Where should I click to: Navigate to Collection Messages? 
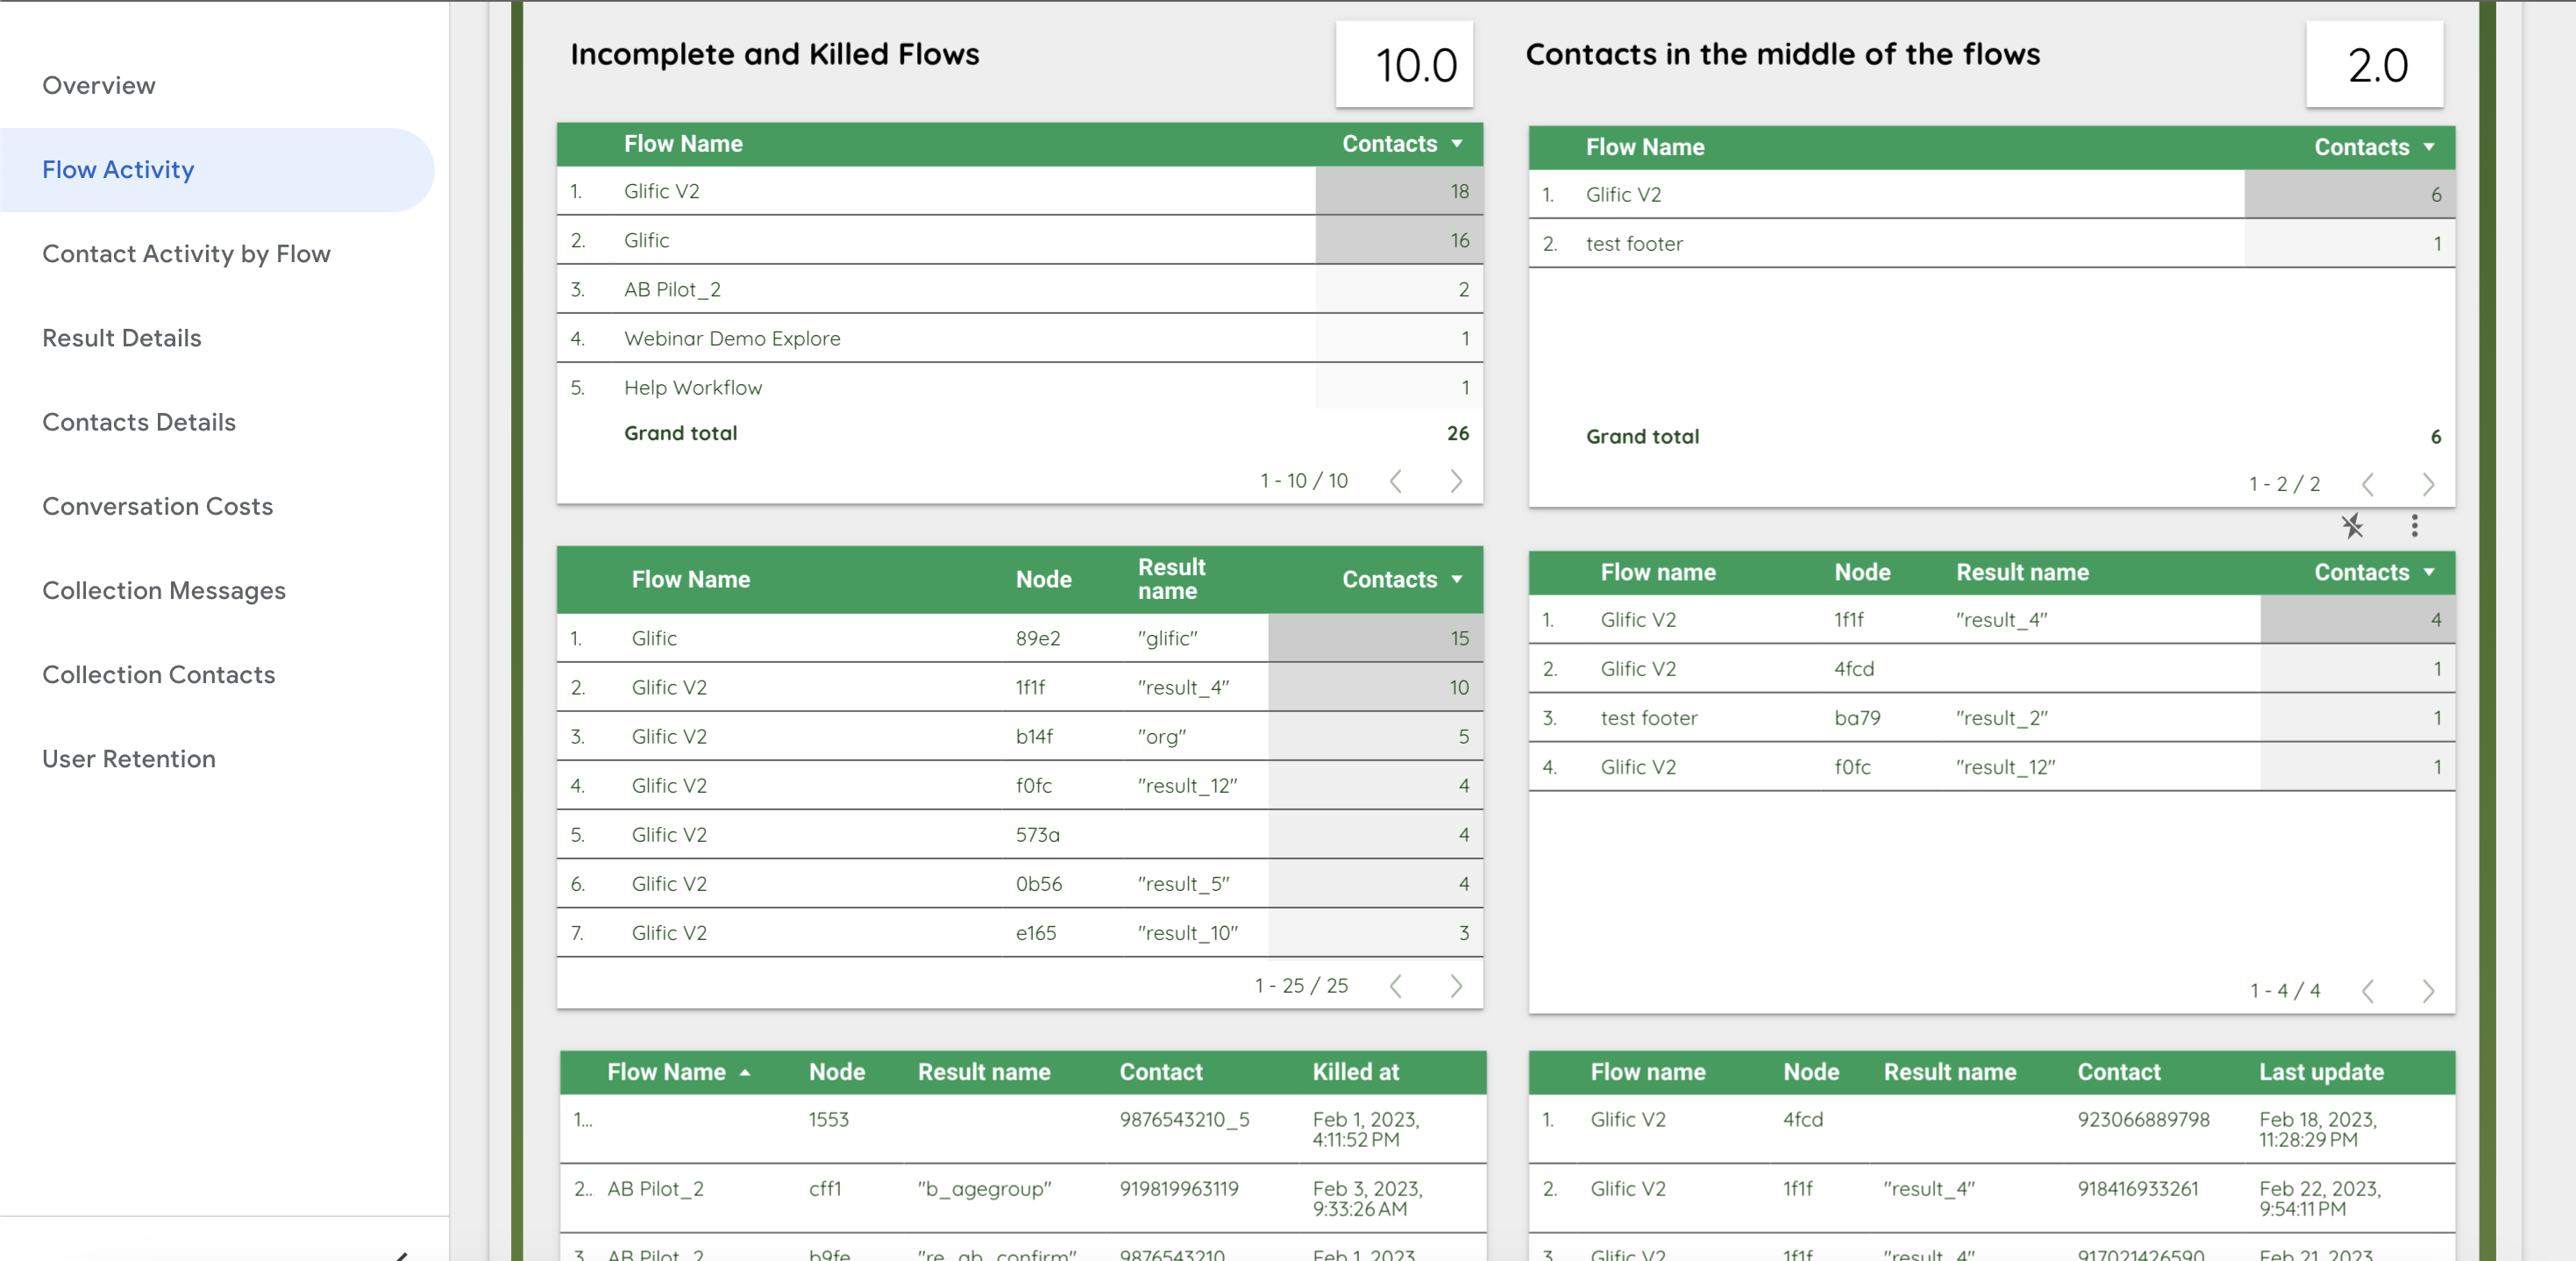(163, 590)
